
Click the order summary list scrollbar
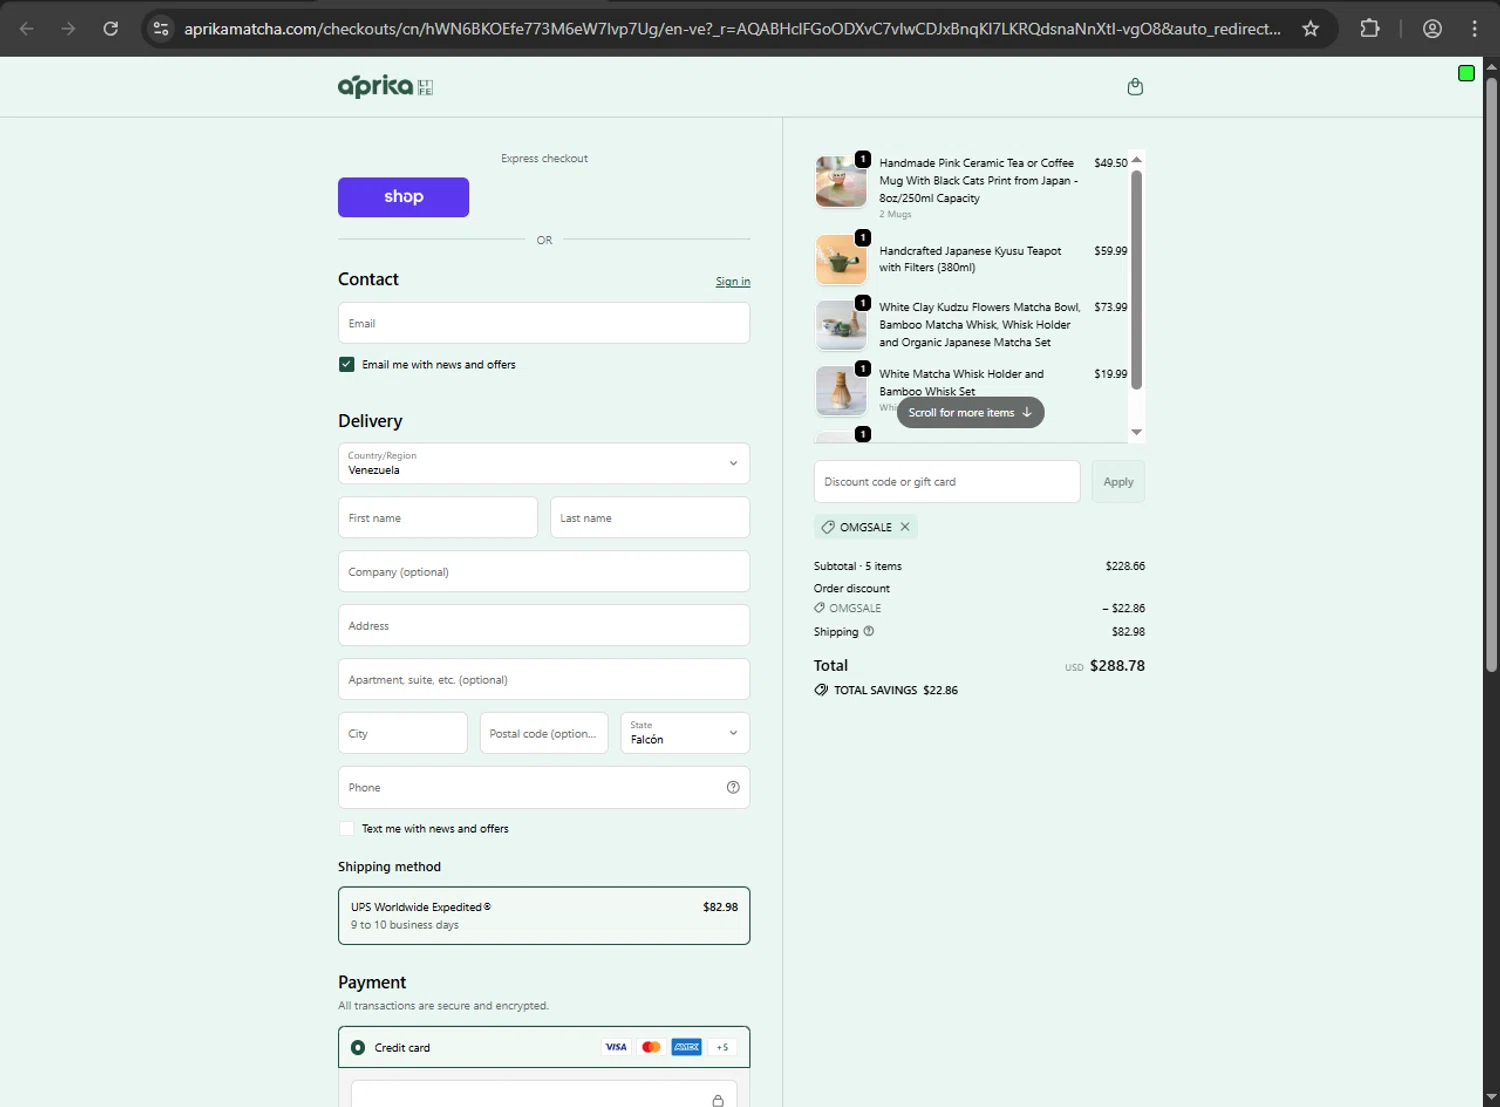tap(1136, 280)
